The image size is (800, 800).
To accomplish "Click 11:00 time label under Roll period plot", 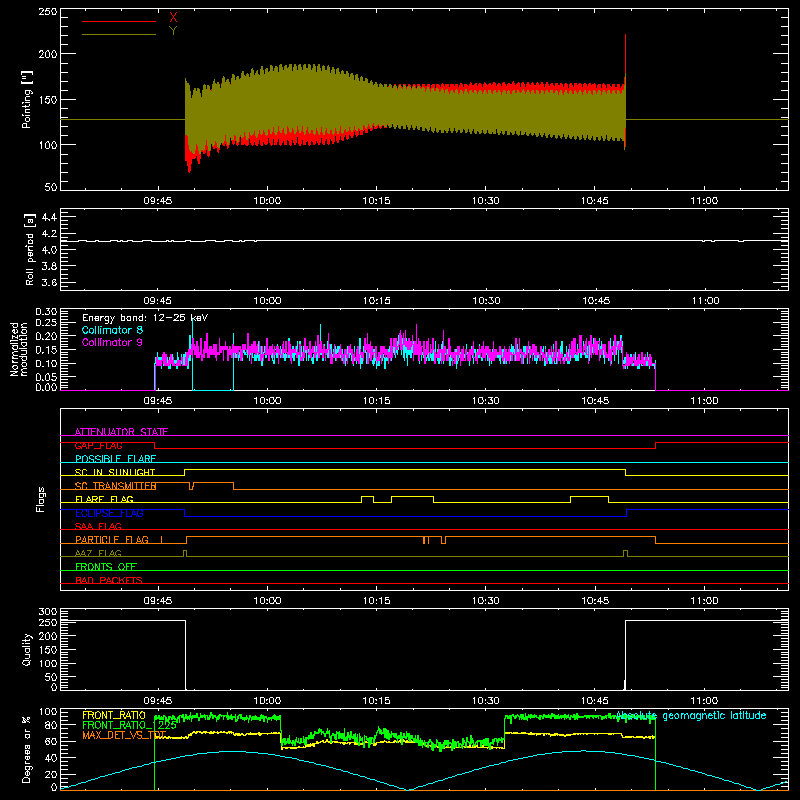I will point(706,301).
